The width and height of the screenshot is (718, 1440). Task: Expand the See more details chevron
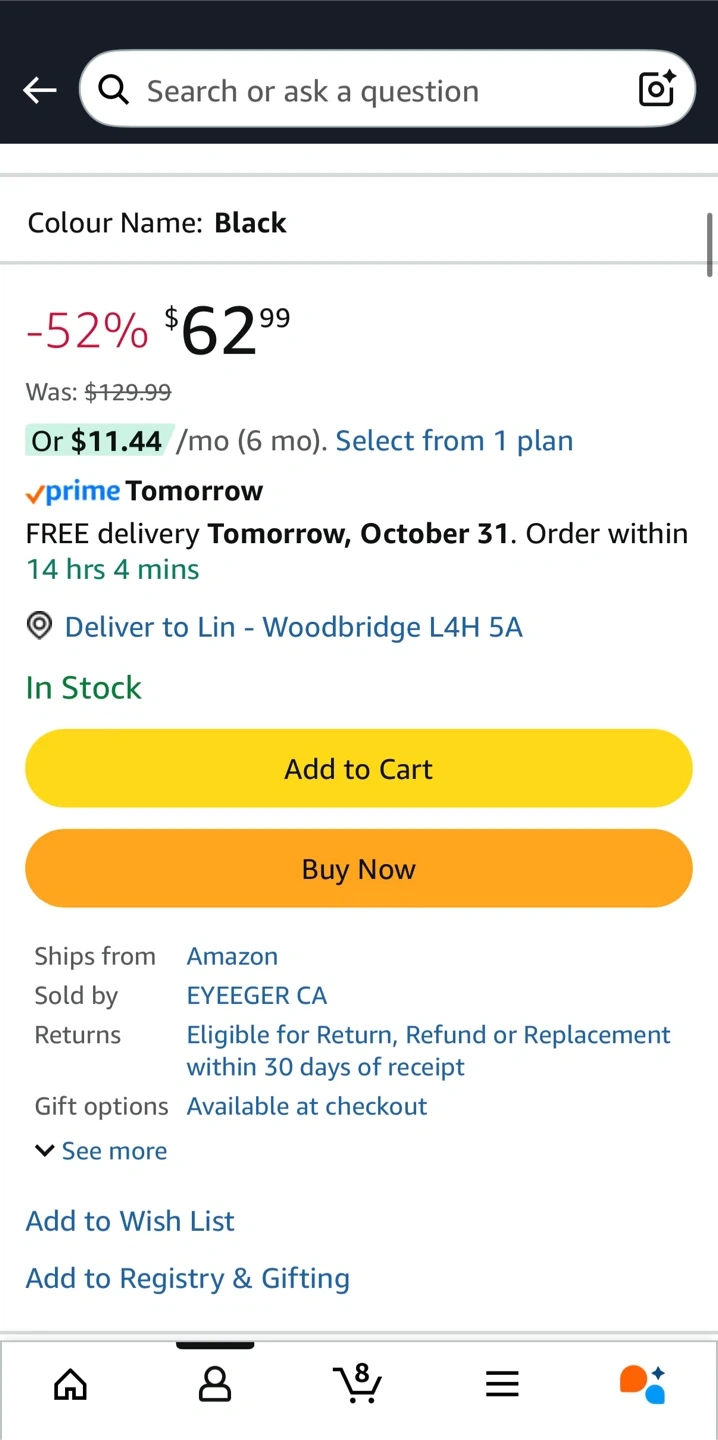[44, 1151]
